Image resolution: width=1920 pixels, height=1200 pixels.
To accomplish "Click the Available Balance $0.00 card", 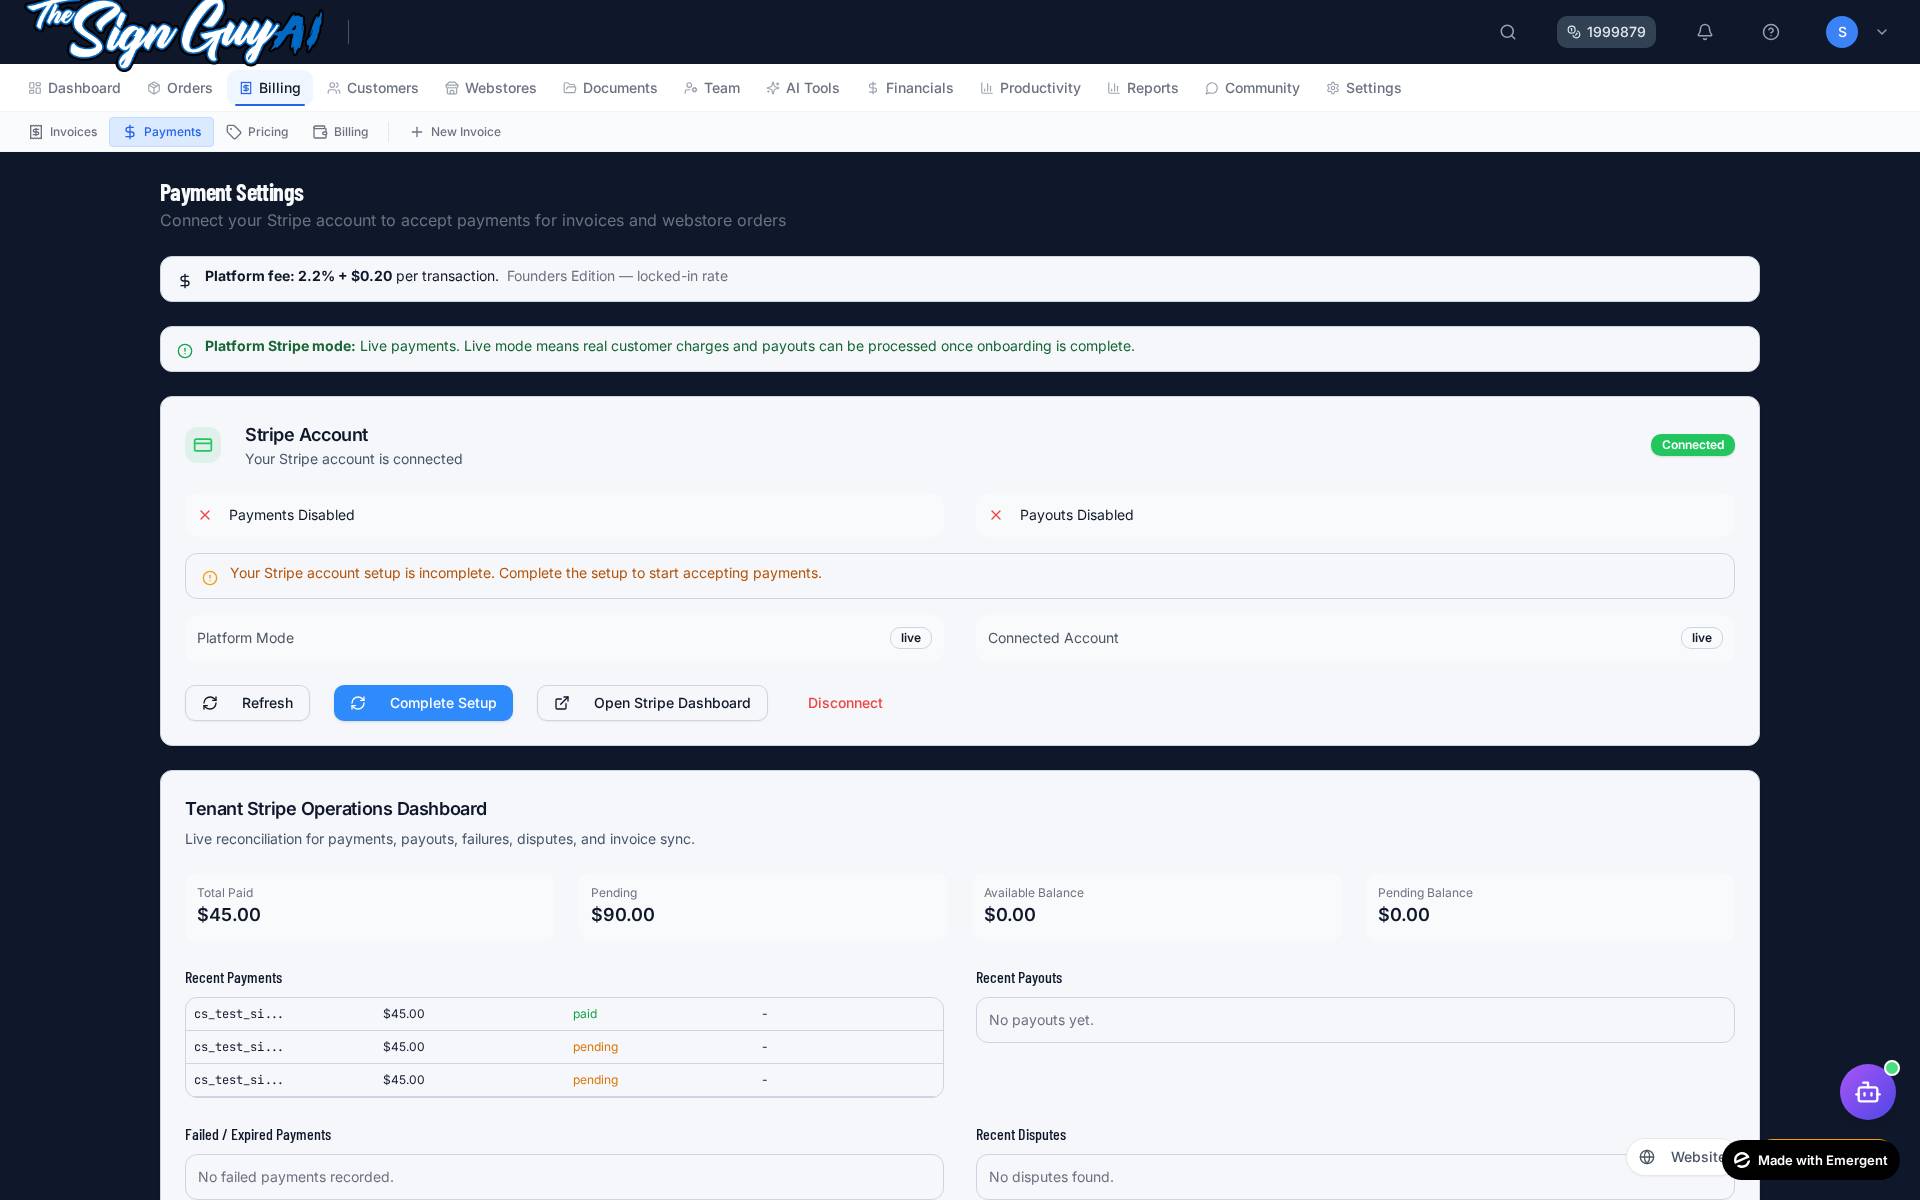I will tap(1156, 906).
